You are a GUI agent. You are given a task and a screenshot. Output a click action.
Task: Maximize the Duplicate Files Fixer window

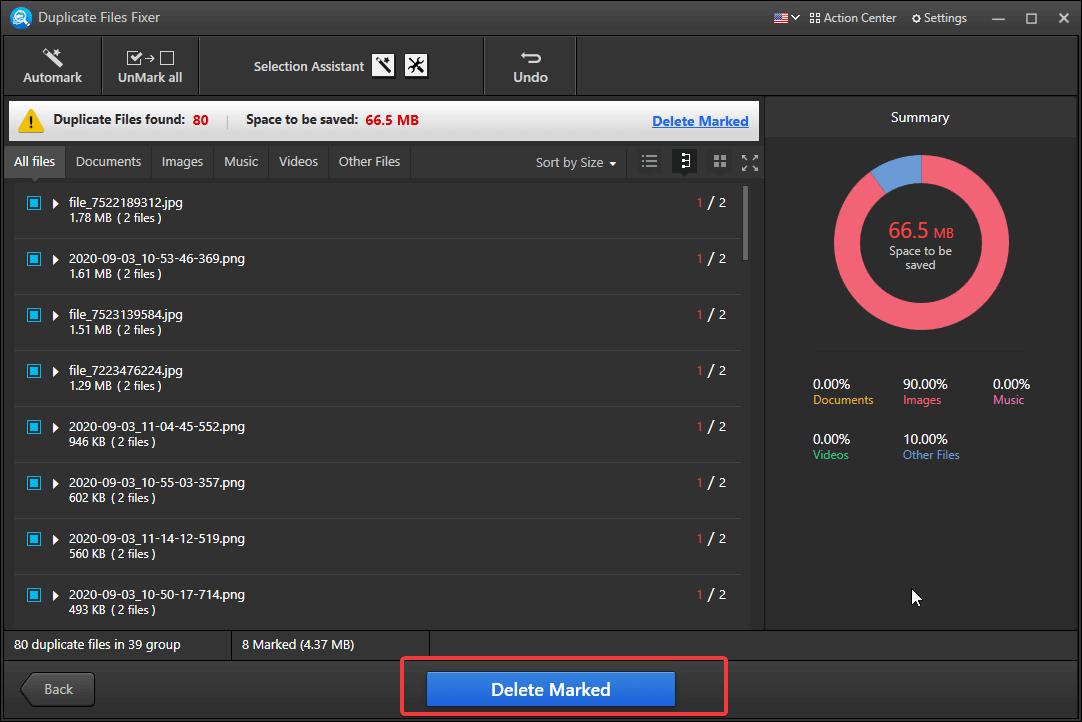(x=1032, y=19)
